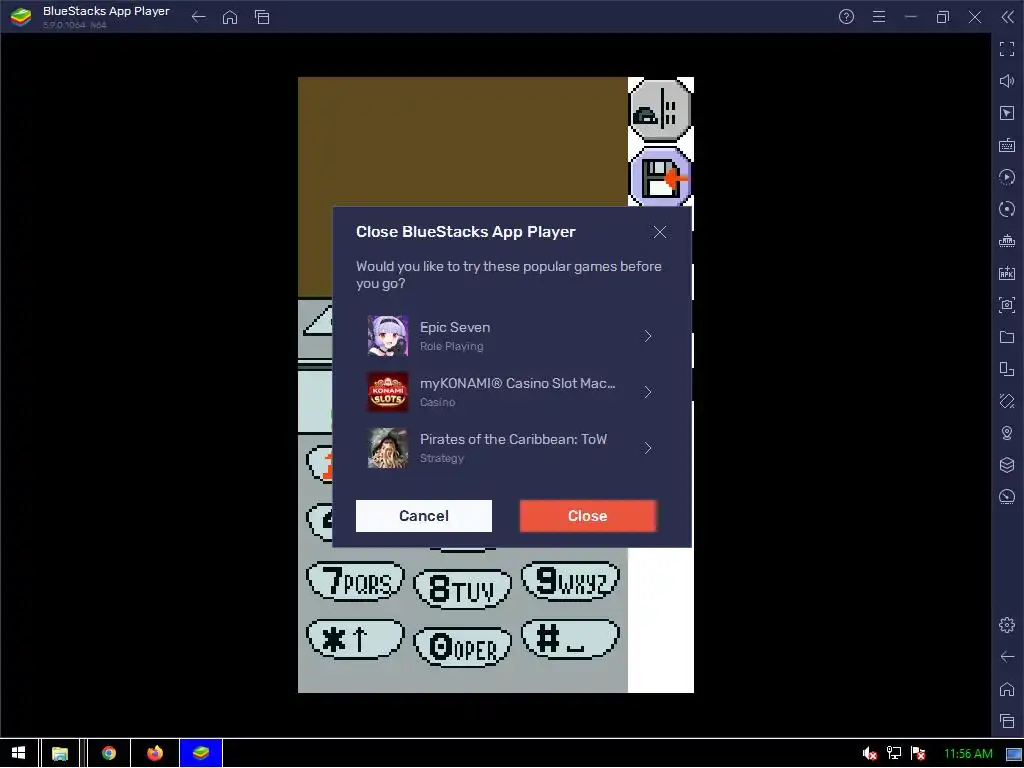
Task: Open the media folder icon in sidebar
Action: click(1007, 337)
